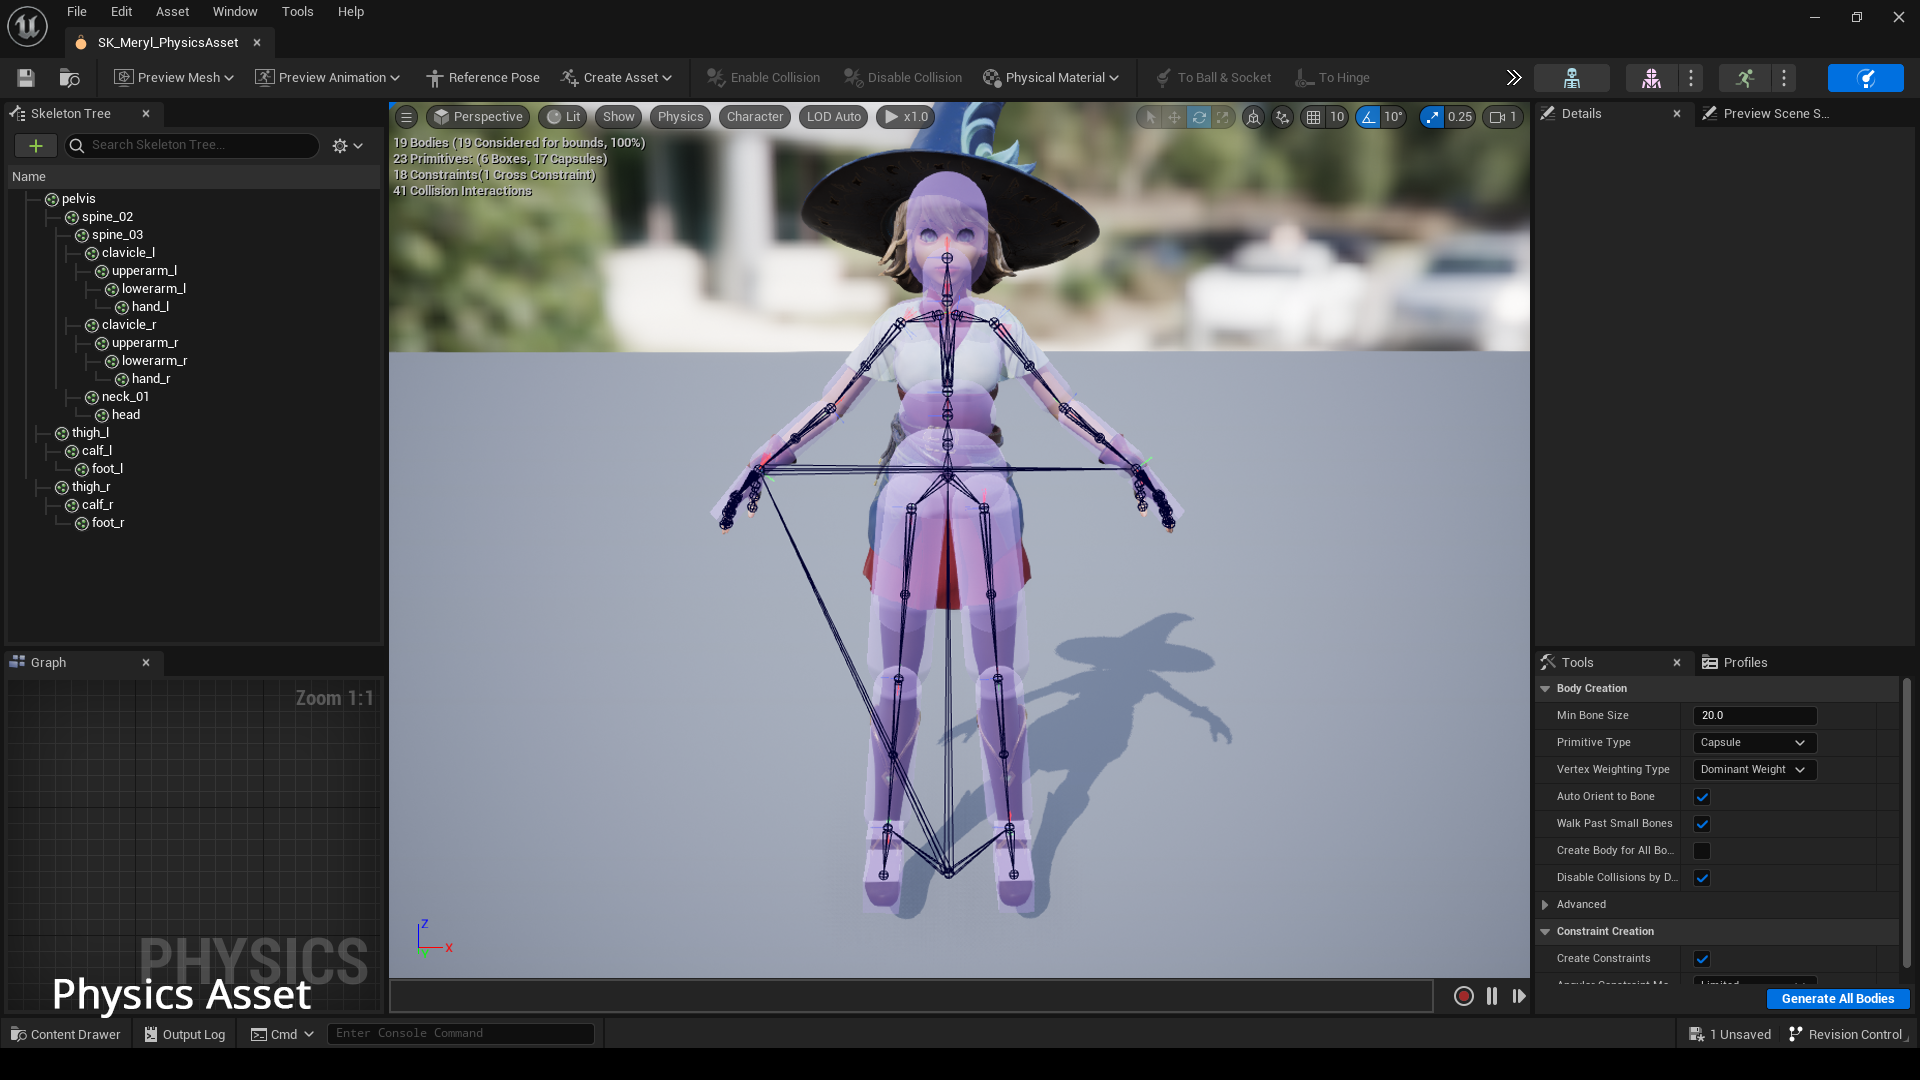The width and height of the screenshot is (1920, 1080).
Task: Toggle grid snapping icon
Action: click(1313, 117)
